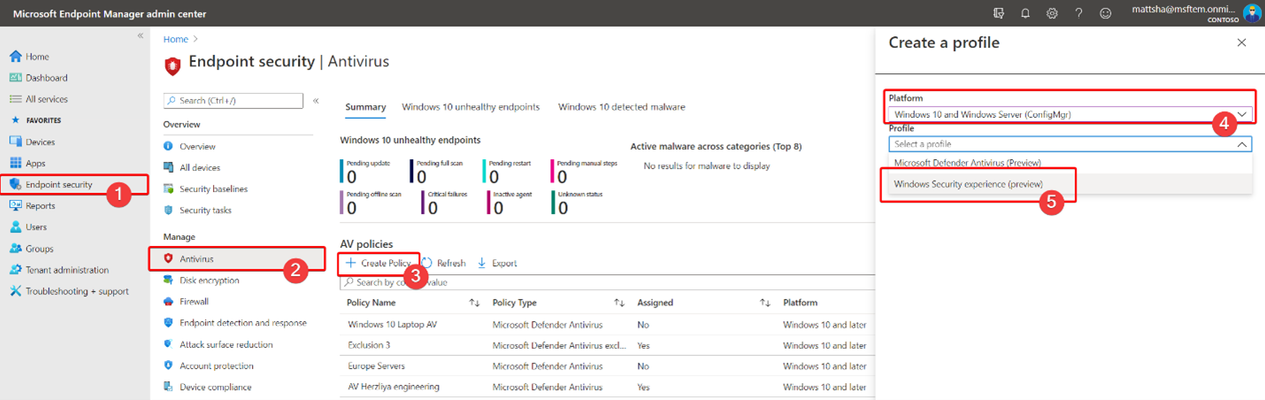Screen dimensions: 1265x400
Task: Export the AV policies list
Action: [x=496, y=263]
